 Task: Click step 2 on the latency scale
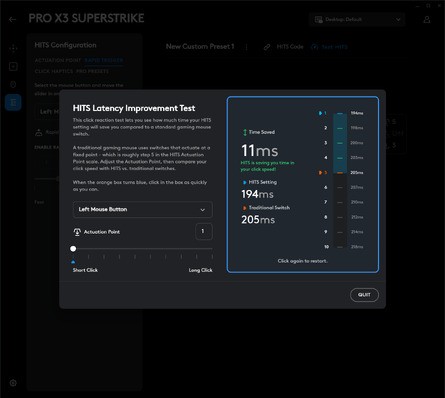pyautogui.click(x=326, y=128)
